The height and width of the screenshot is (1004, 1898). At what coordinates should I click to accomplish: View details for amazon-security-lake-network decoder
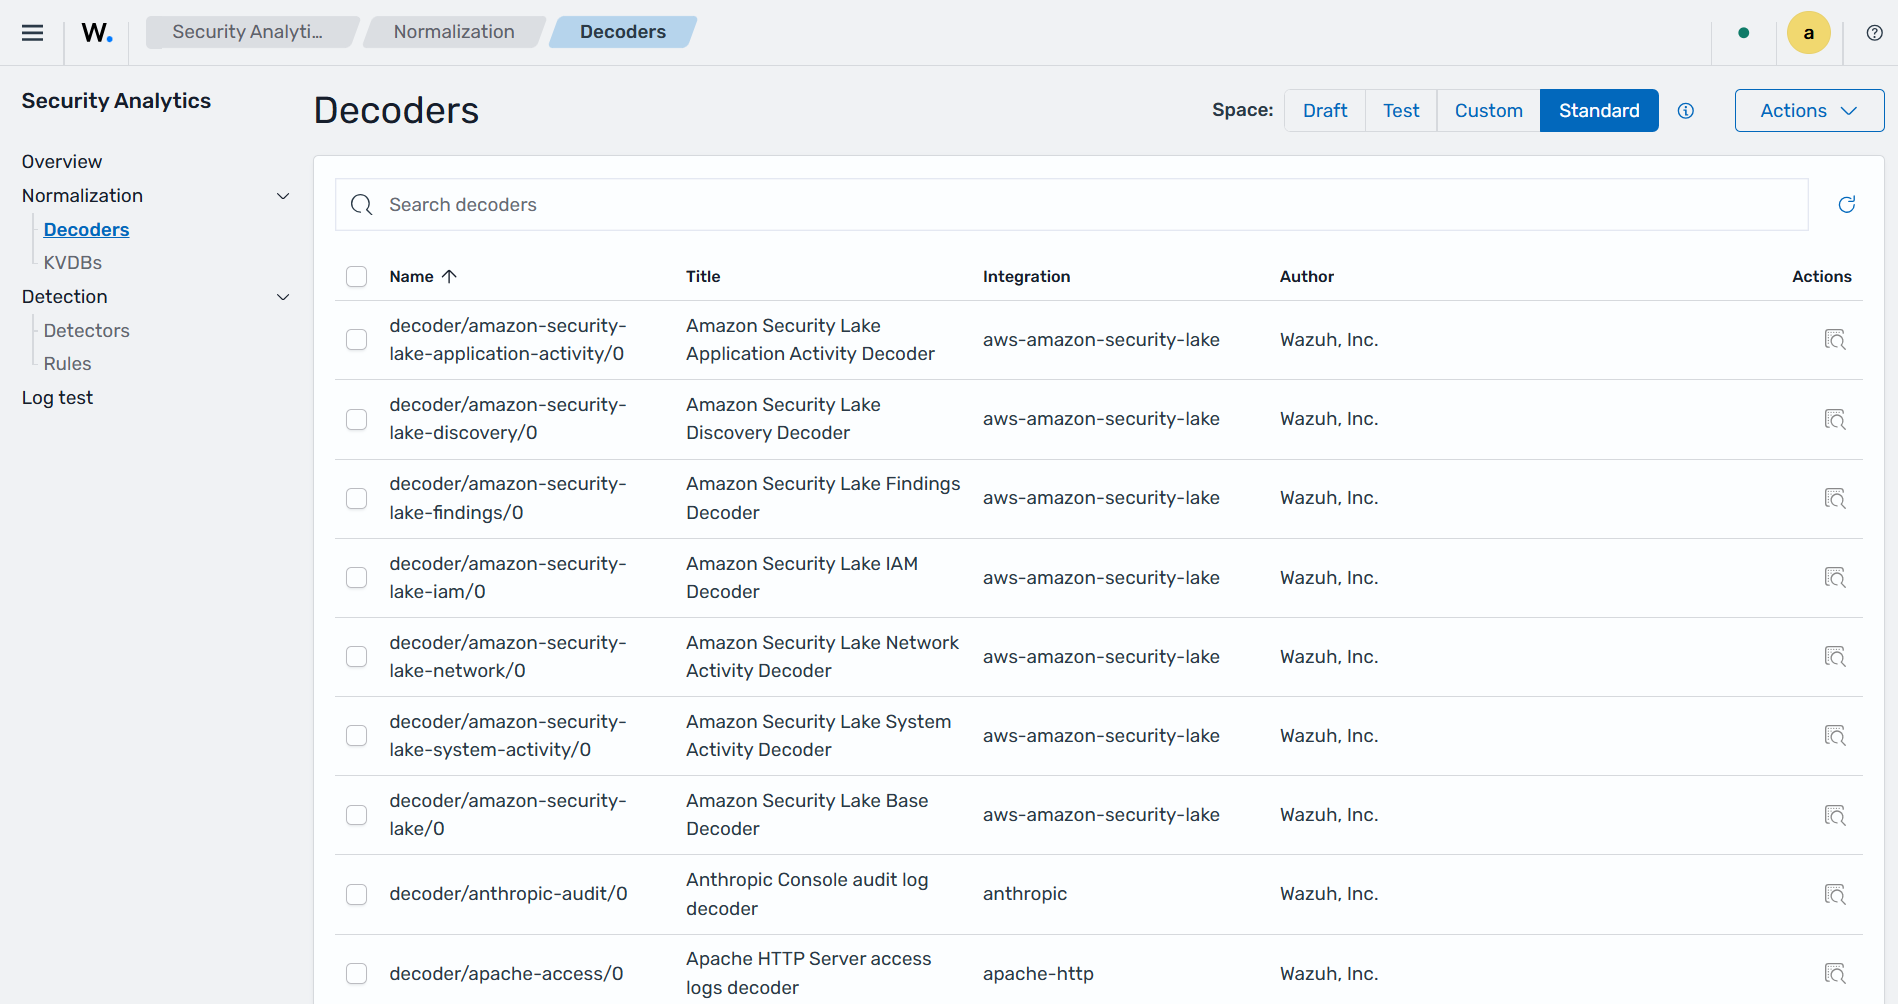point(1835,657)
